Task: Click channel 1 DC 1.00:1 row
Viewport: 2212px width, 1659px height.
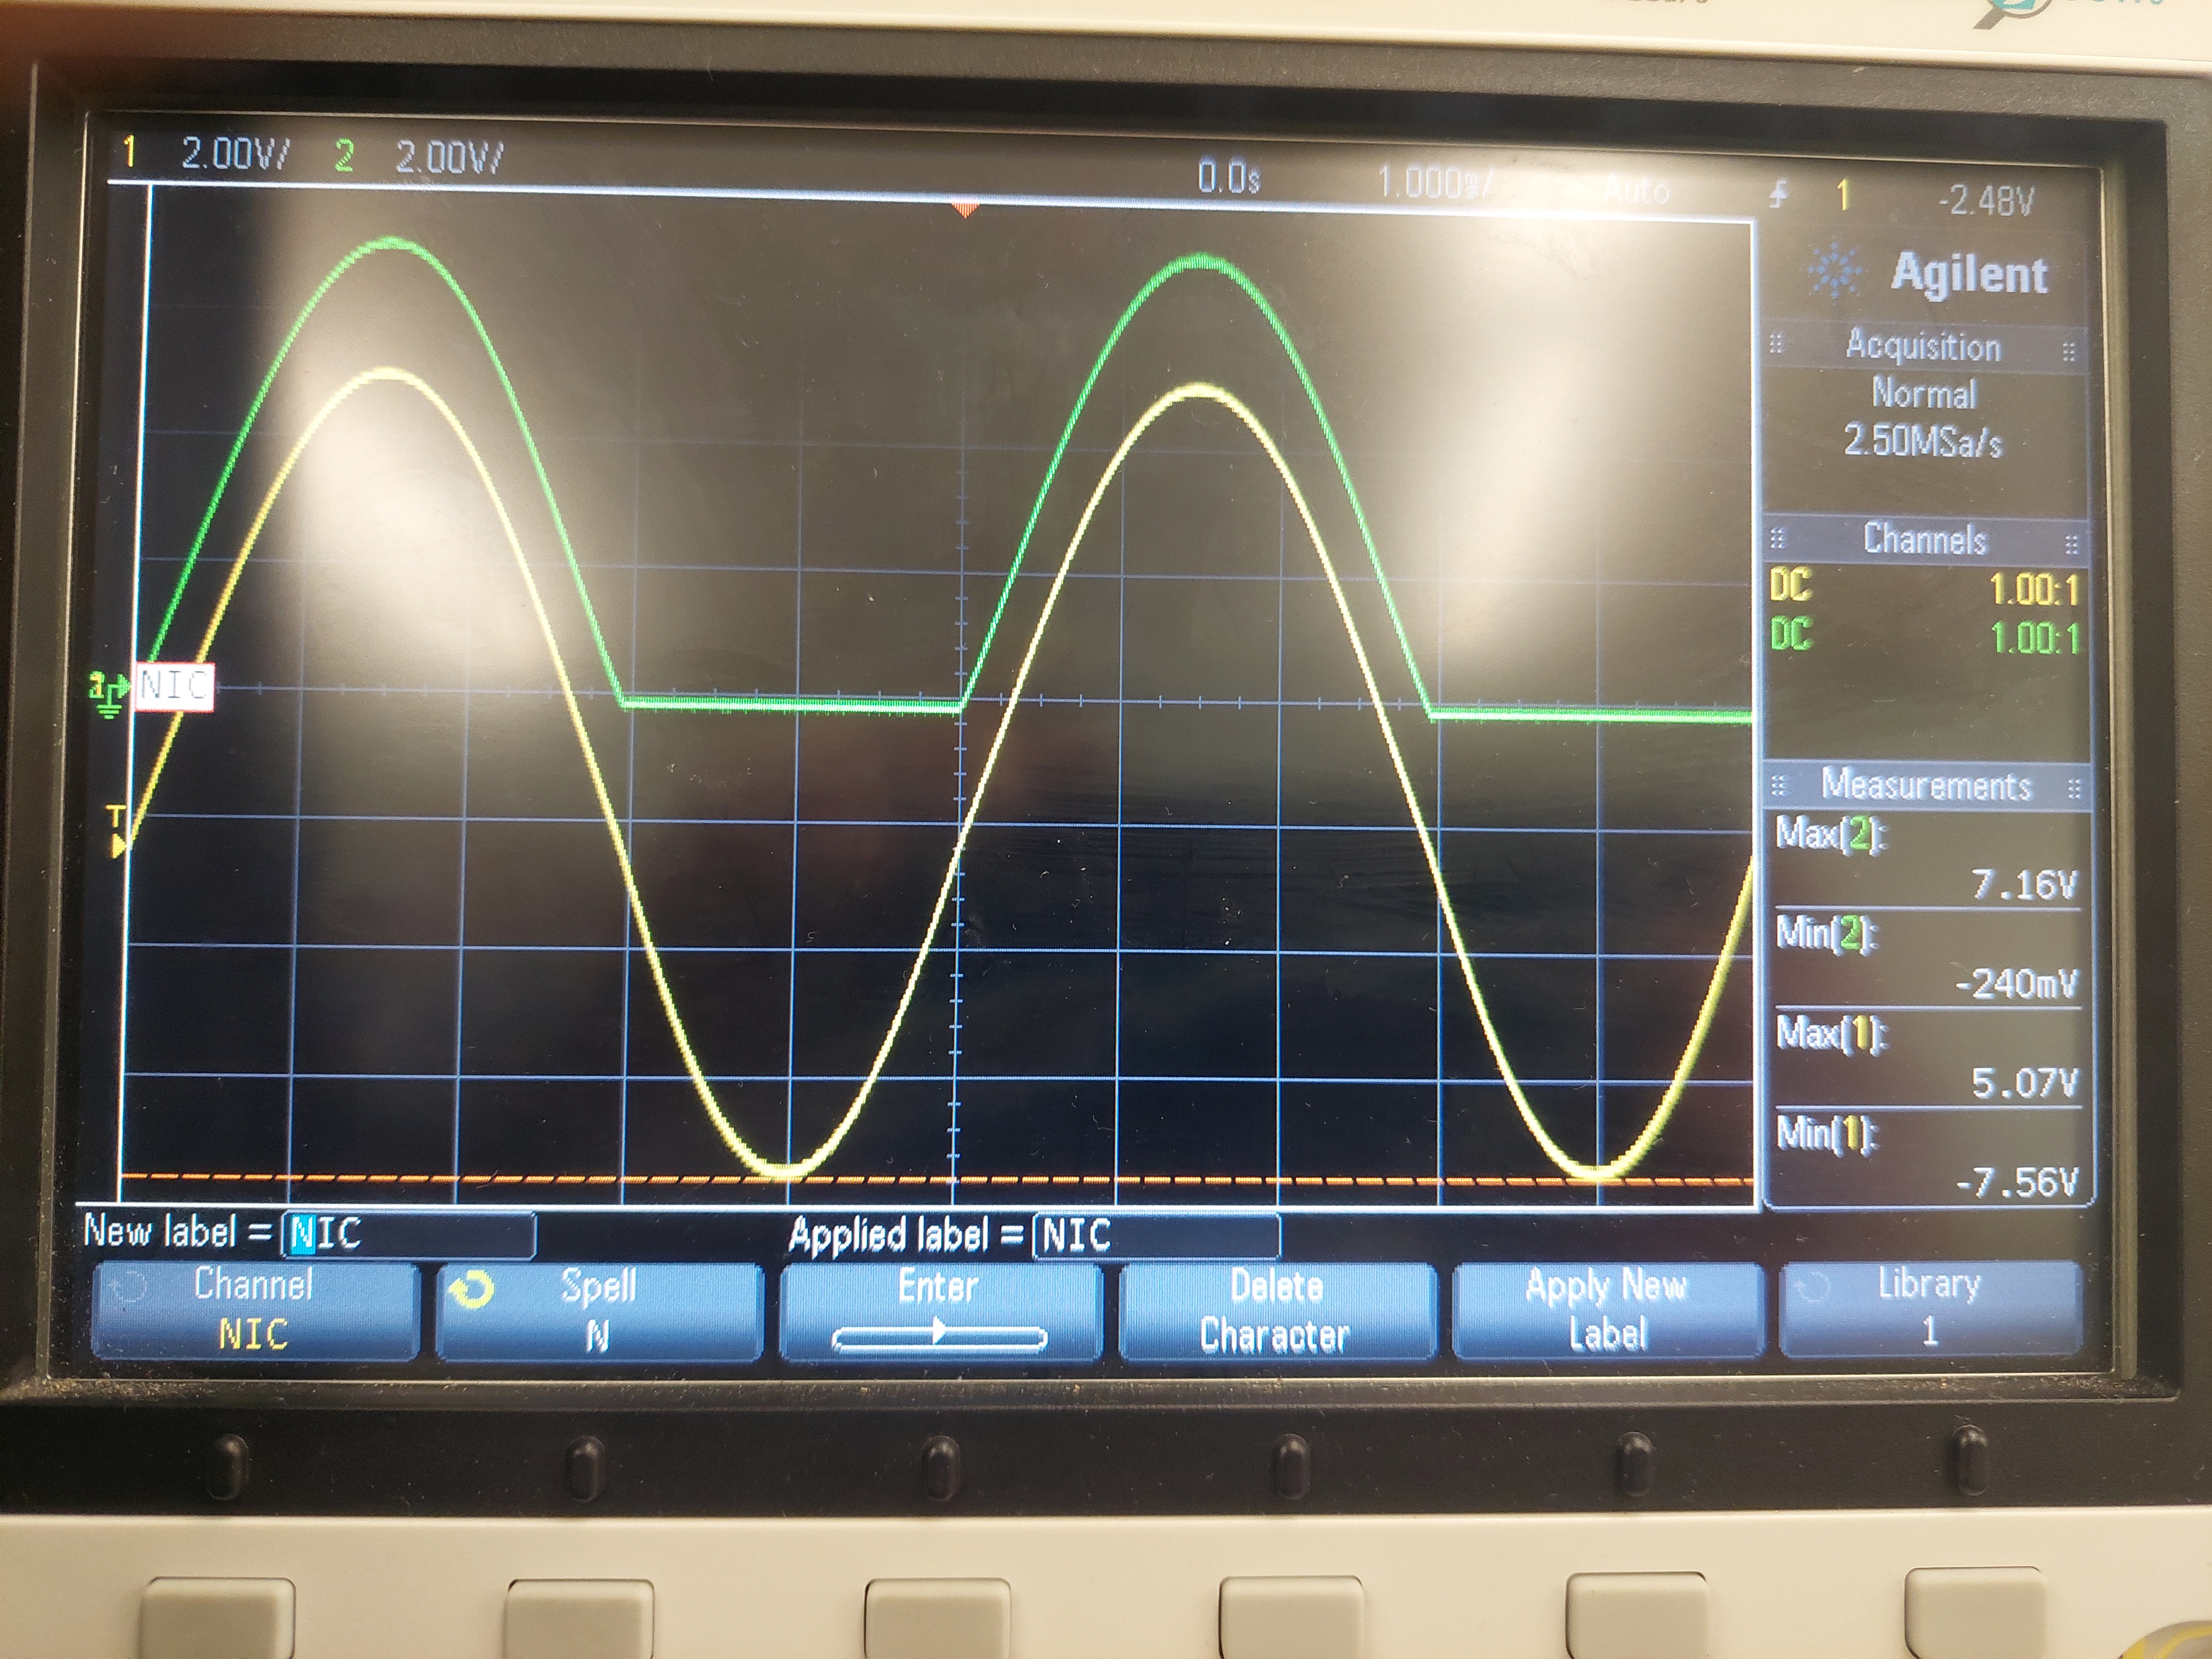Action: tap(1925, 588)
